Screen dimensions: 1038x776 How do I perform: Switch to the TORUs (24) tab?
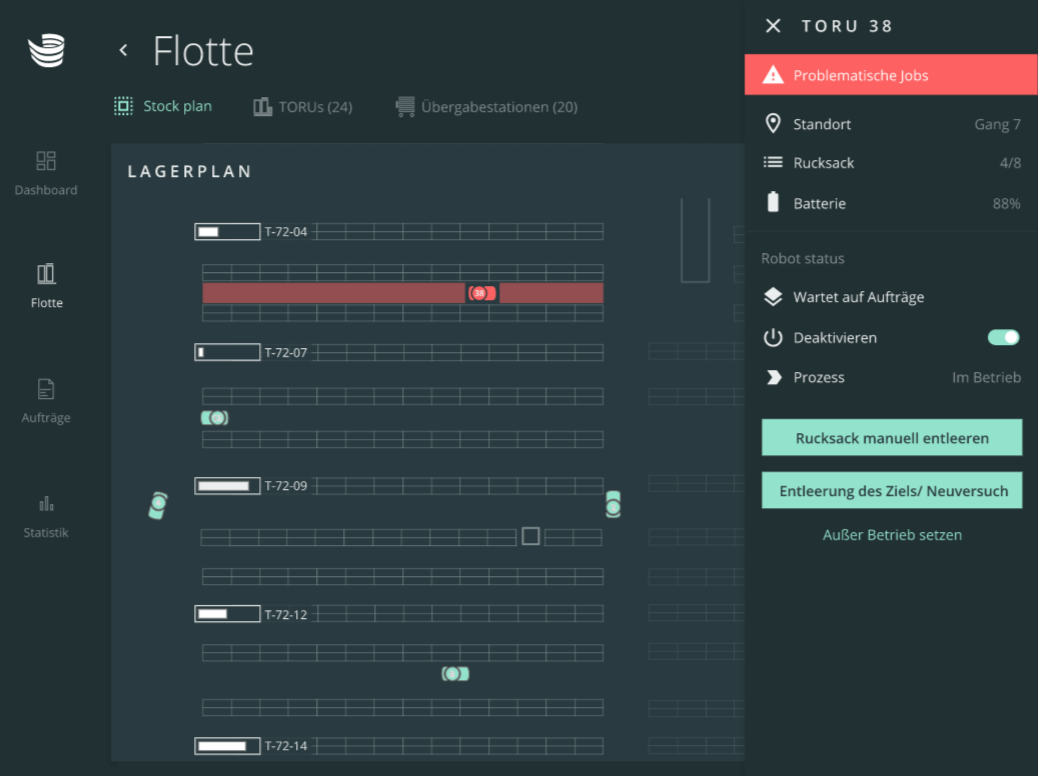coord(302,107)
